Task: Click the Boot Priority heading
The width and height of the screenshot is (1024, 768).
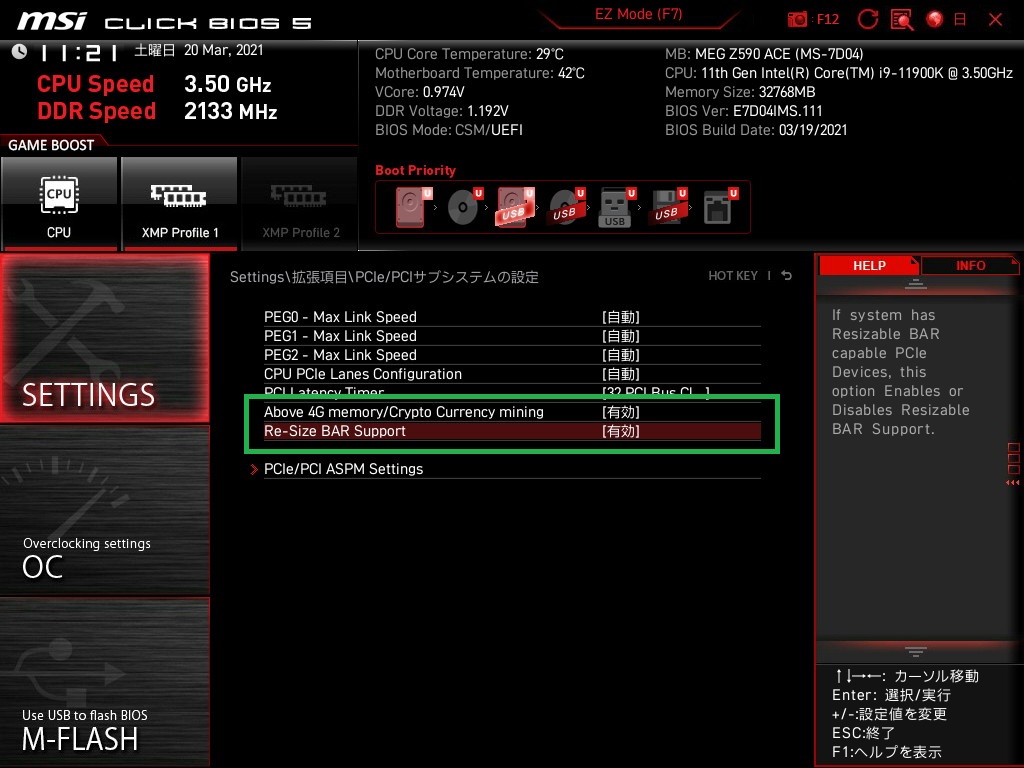Action: (415, 170)
